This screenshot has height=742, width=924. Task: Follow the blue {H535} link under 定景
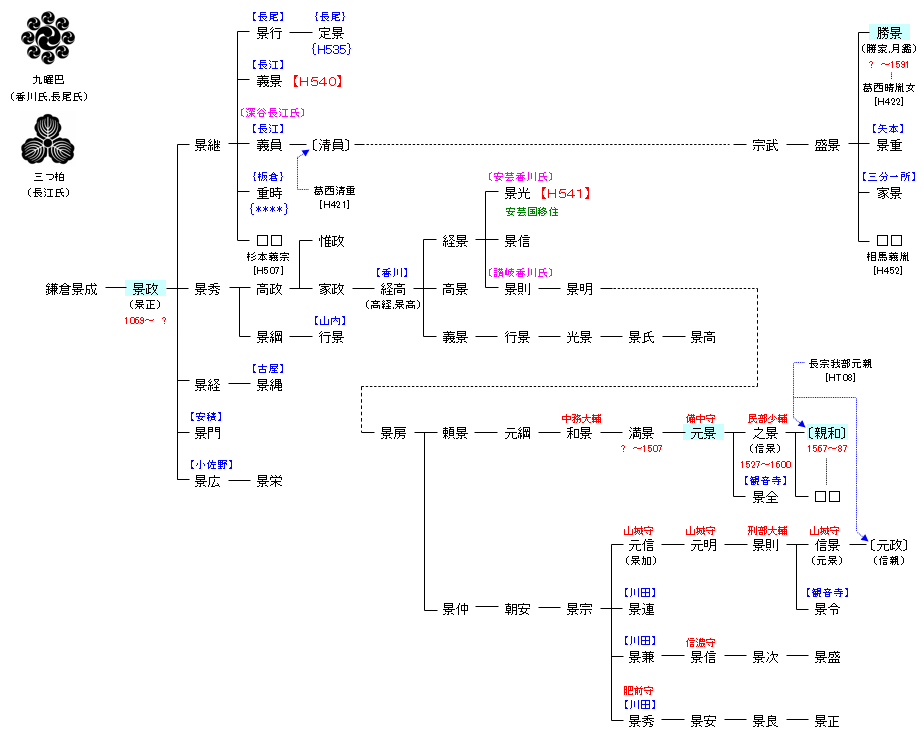pyautogui.click(x=330, y=49)
